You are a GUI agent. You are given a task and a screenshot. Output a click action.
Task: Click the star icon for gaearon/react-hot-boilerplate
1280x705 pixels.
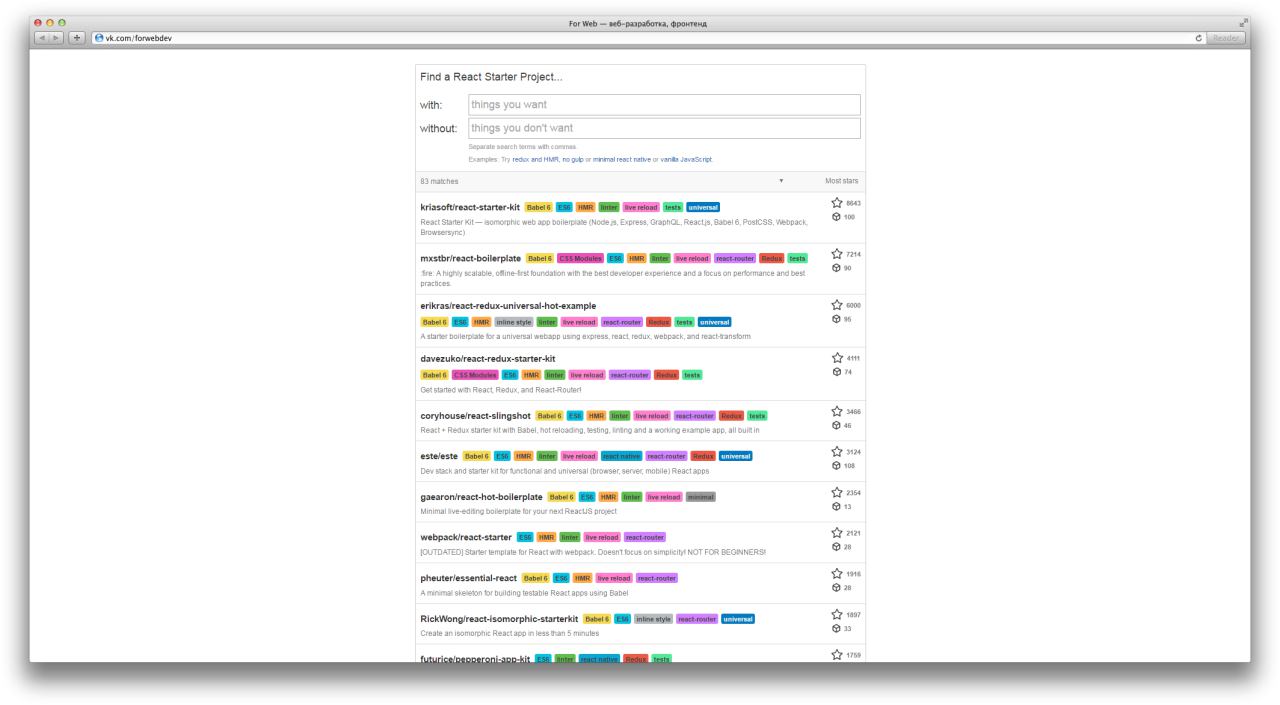click(837, 492)
